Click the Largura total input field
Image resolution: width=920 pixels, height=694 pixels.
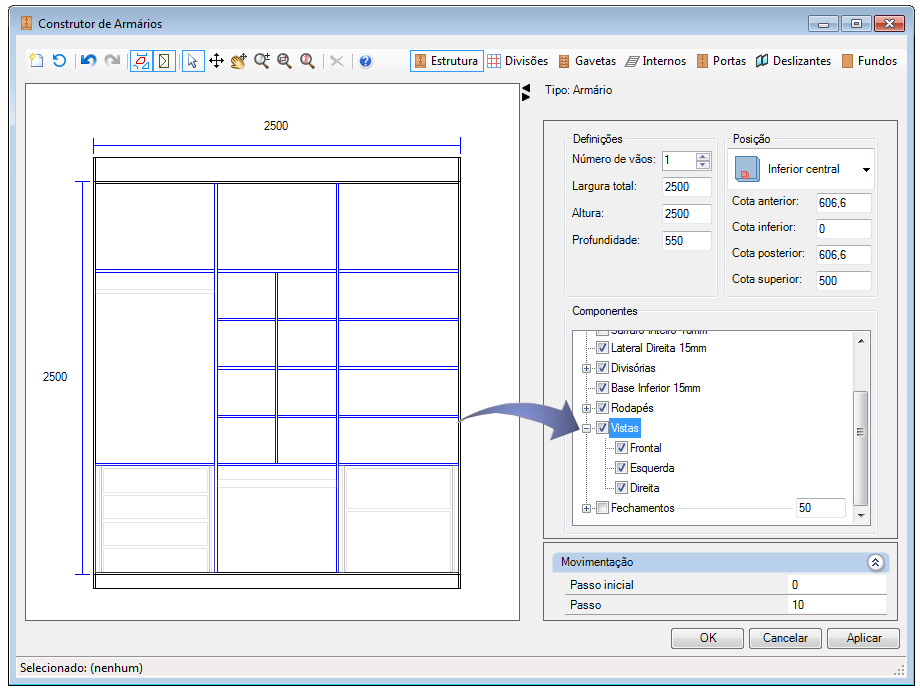(686, 187)
